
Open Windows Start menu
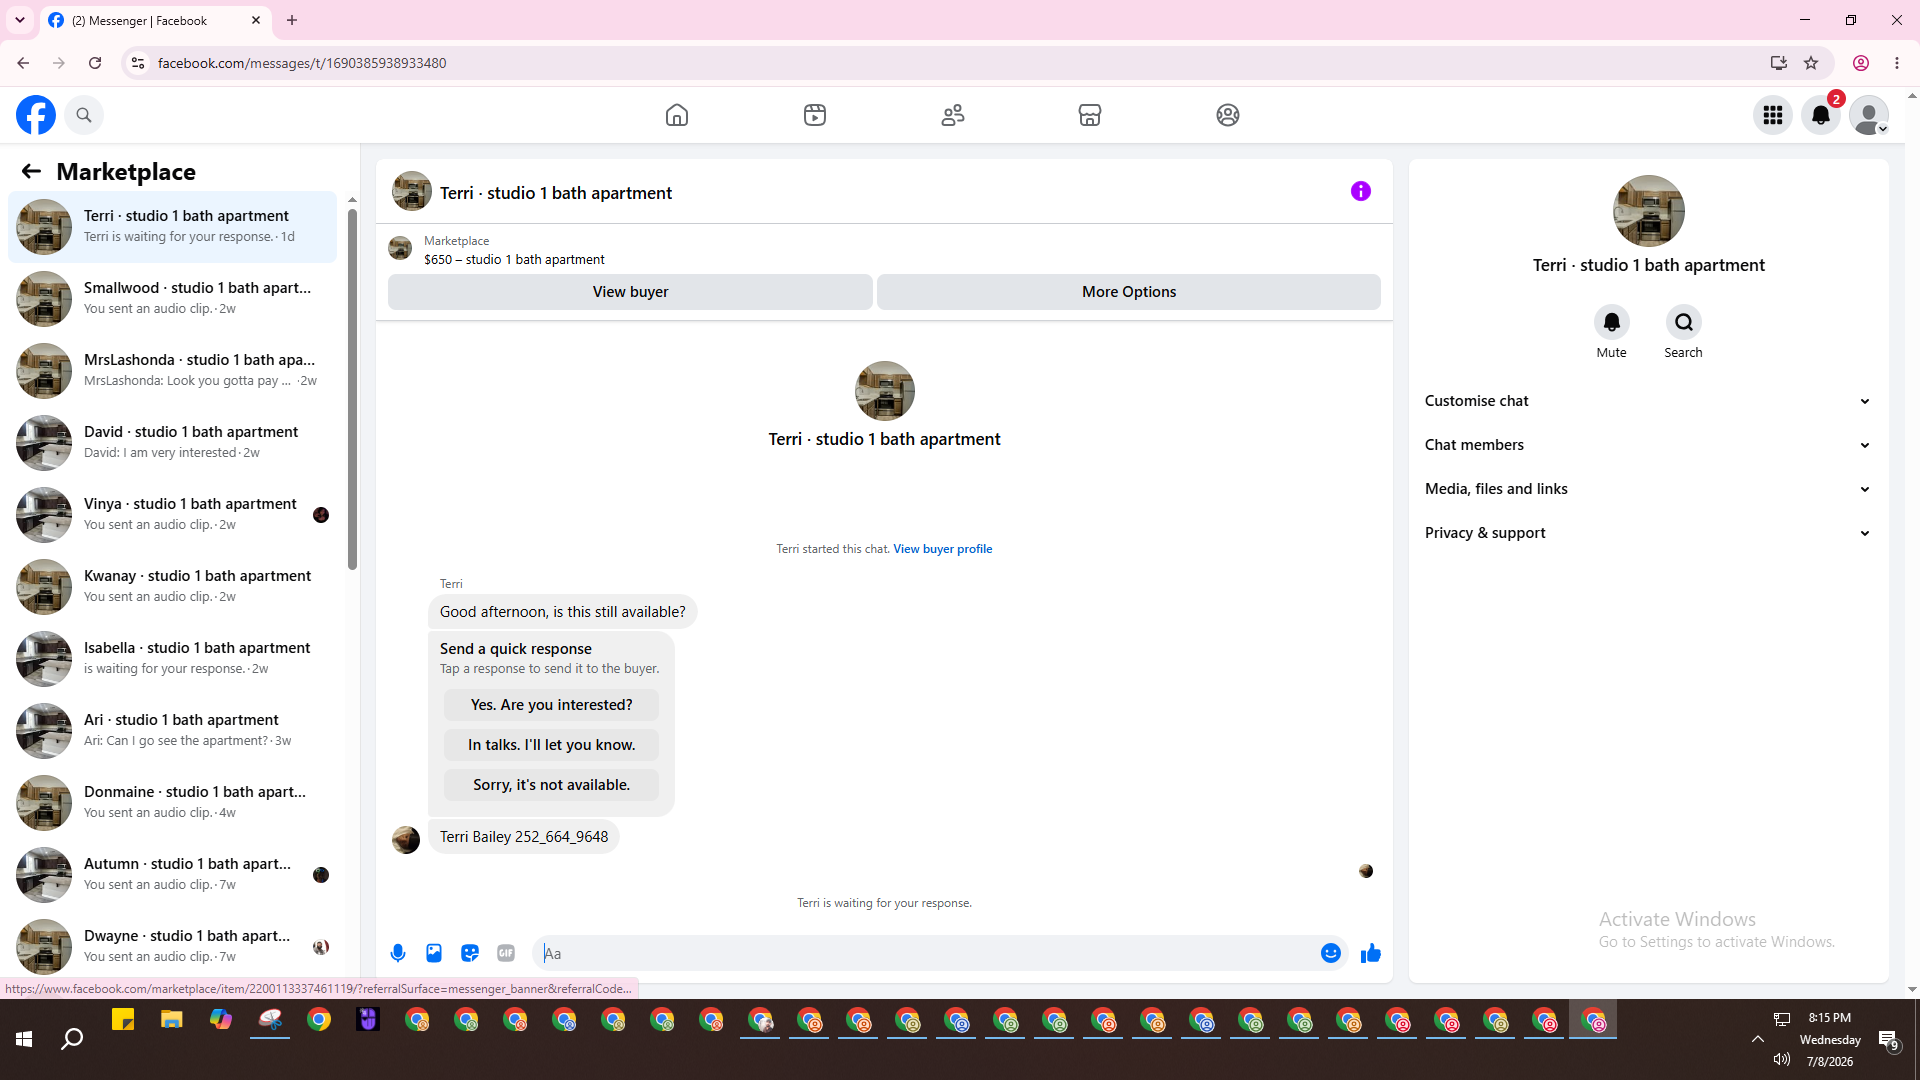click(24, 1040)
